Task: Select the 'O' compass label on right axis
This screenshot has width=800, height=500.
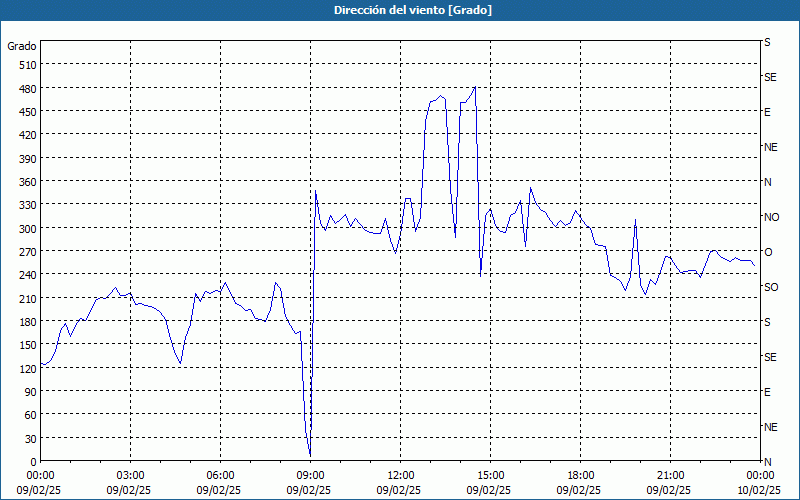Action: (x=768, y=252)
